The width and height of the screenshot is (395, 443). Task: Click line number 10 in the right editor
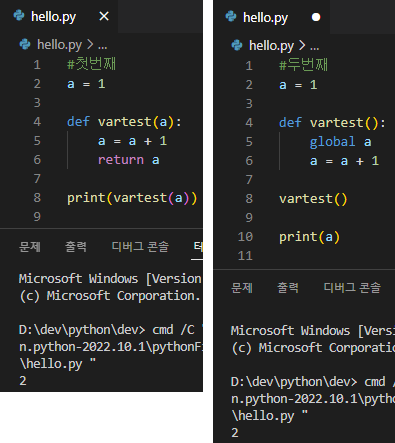pyautogui.click(x=245, y=237)
